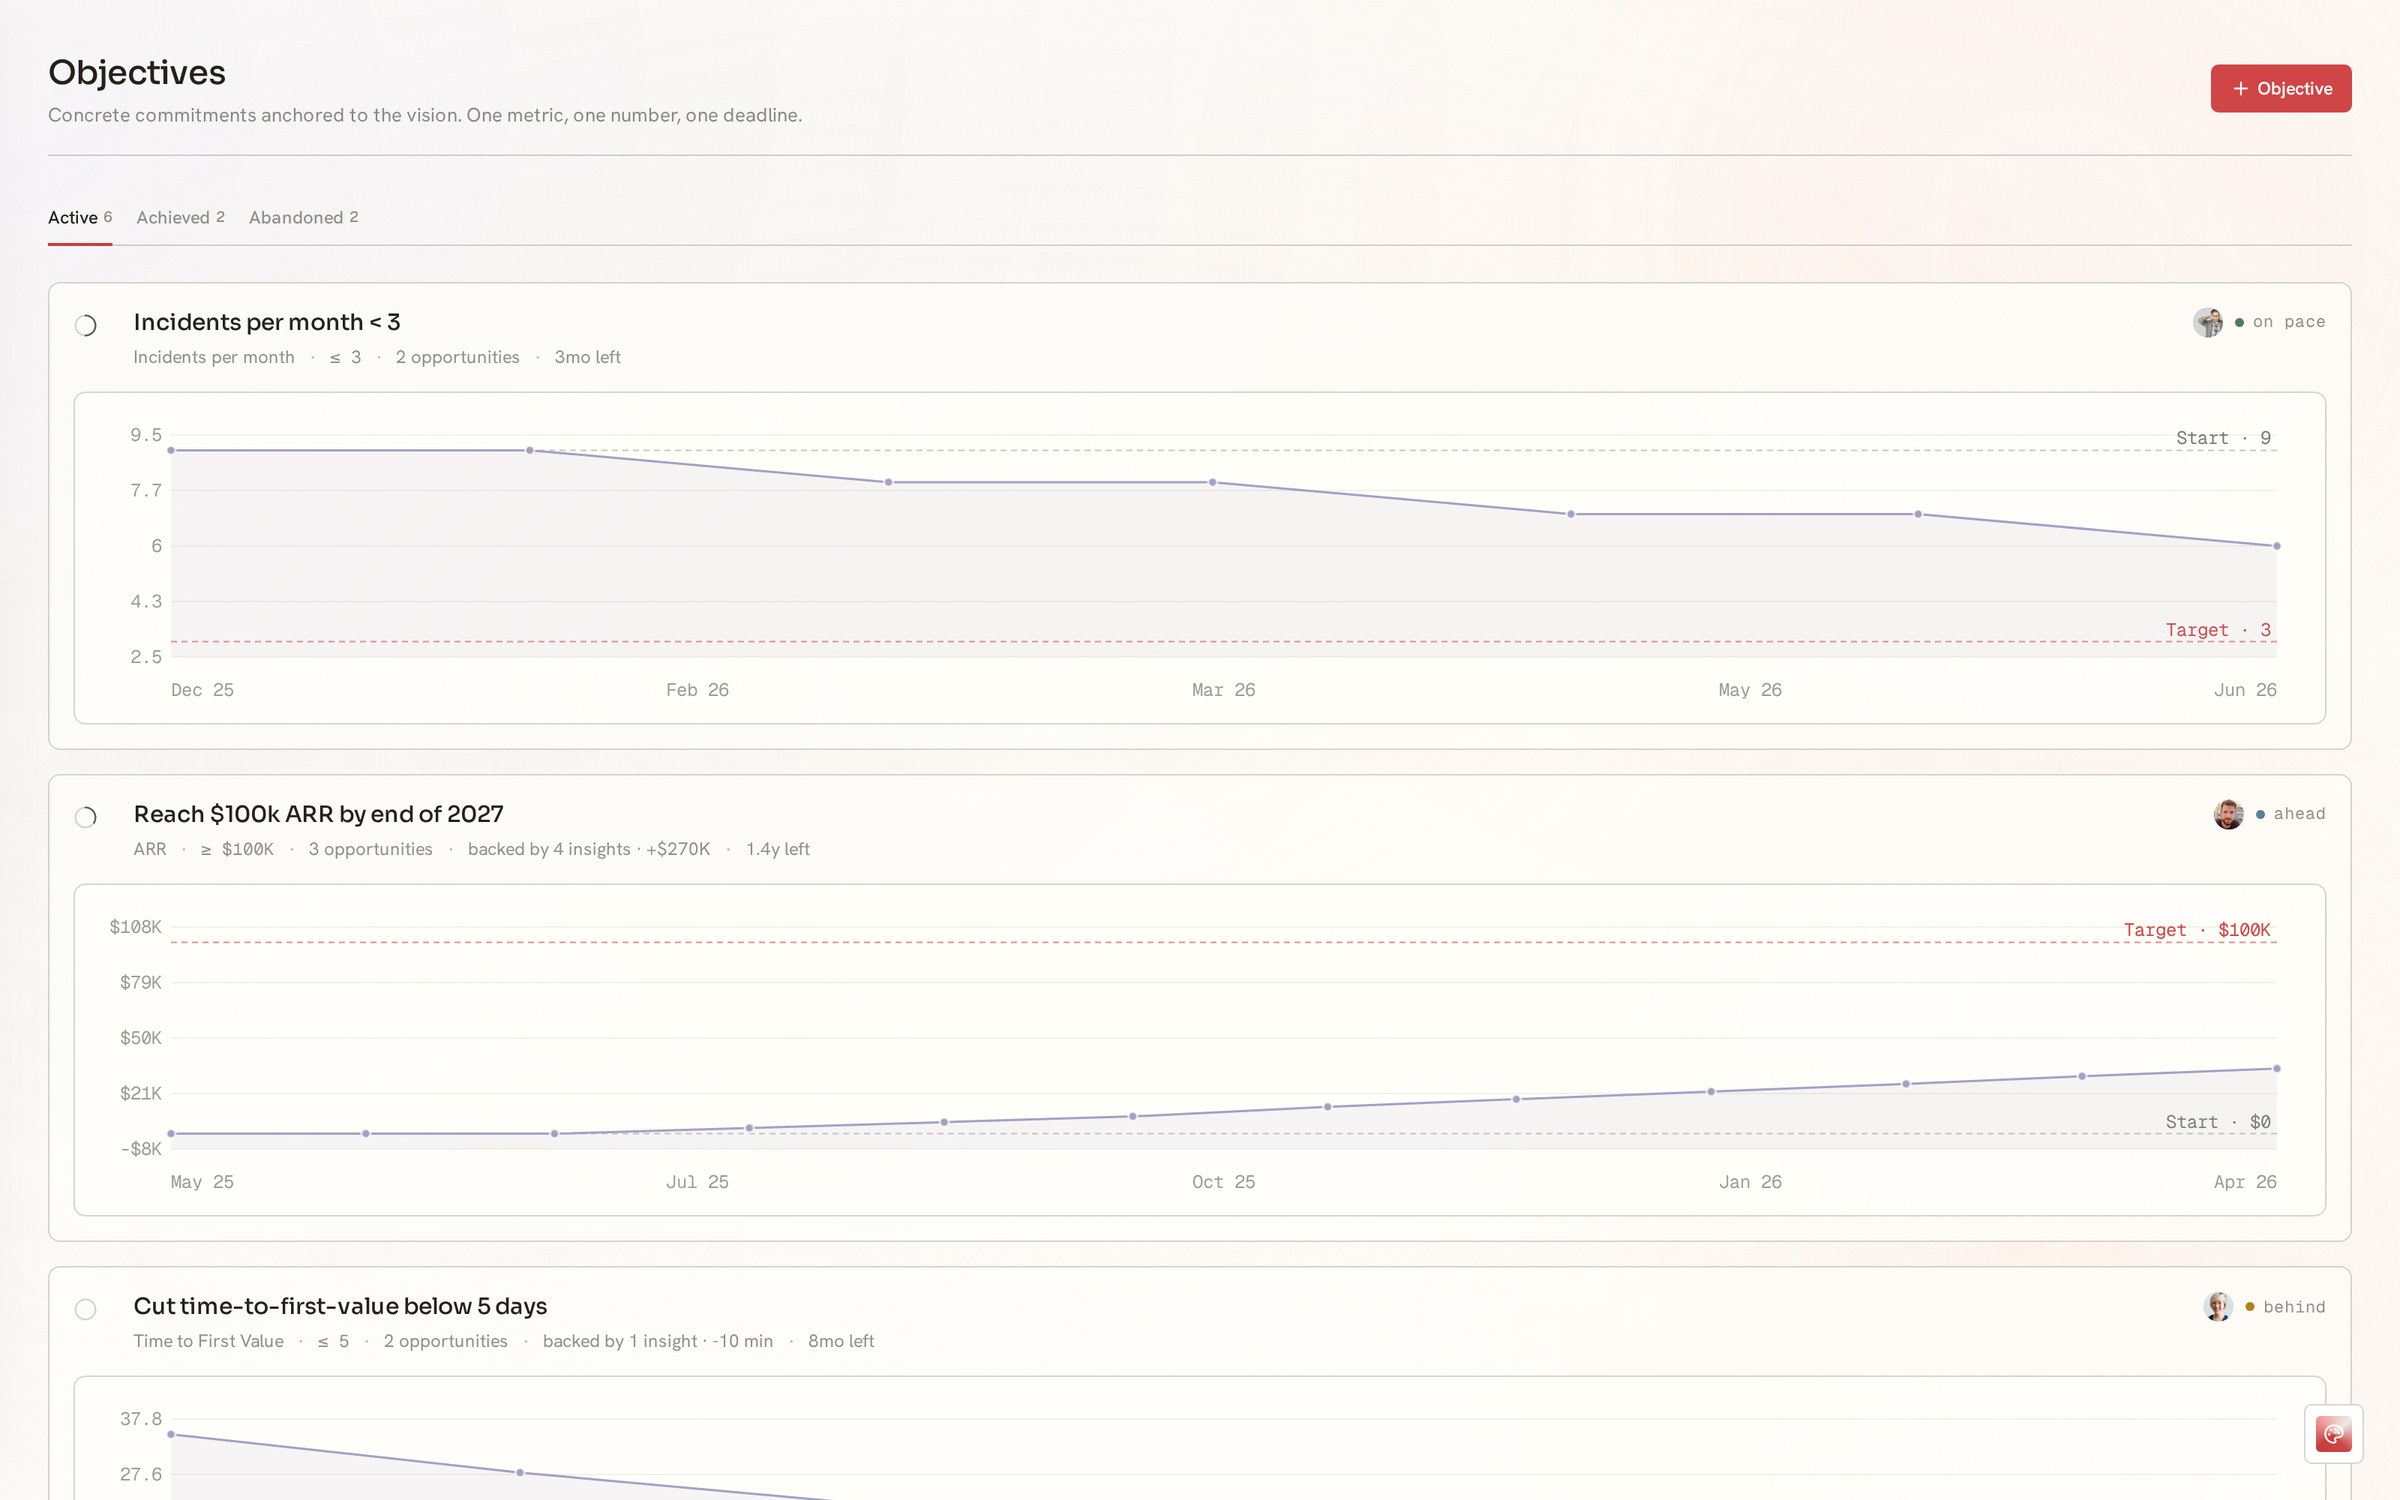Click last data point on ARR chart
Image resolution: width=2400 pixels, height=1500 pixels.
[2277, 1069]
